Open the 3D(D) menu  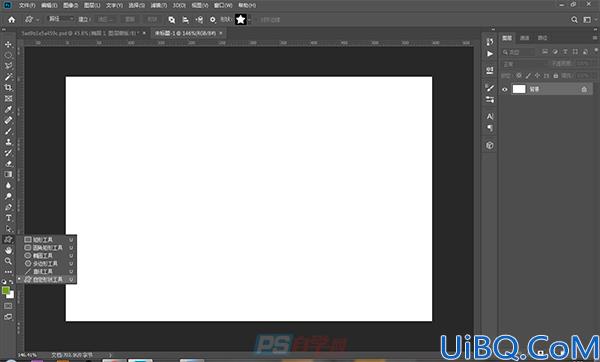[x=179, y=5]
